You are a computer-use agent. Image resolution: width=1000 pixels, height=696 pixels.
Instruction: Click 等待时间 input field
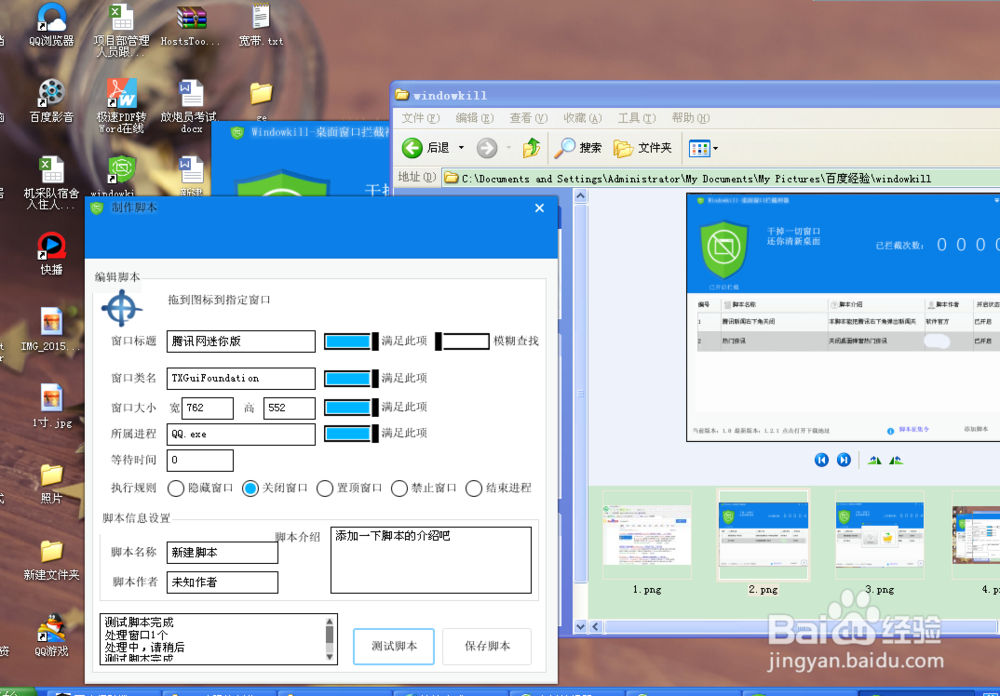click(x=200, y=460)
